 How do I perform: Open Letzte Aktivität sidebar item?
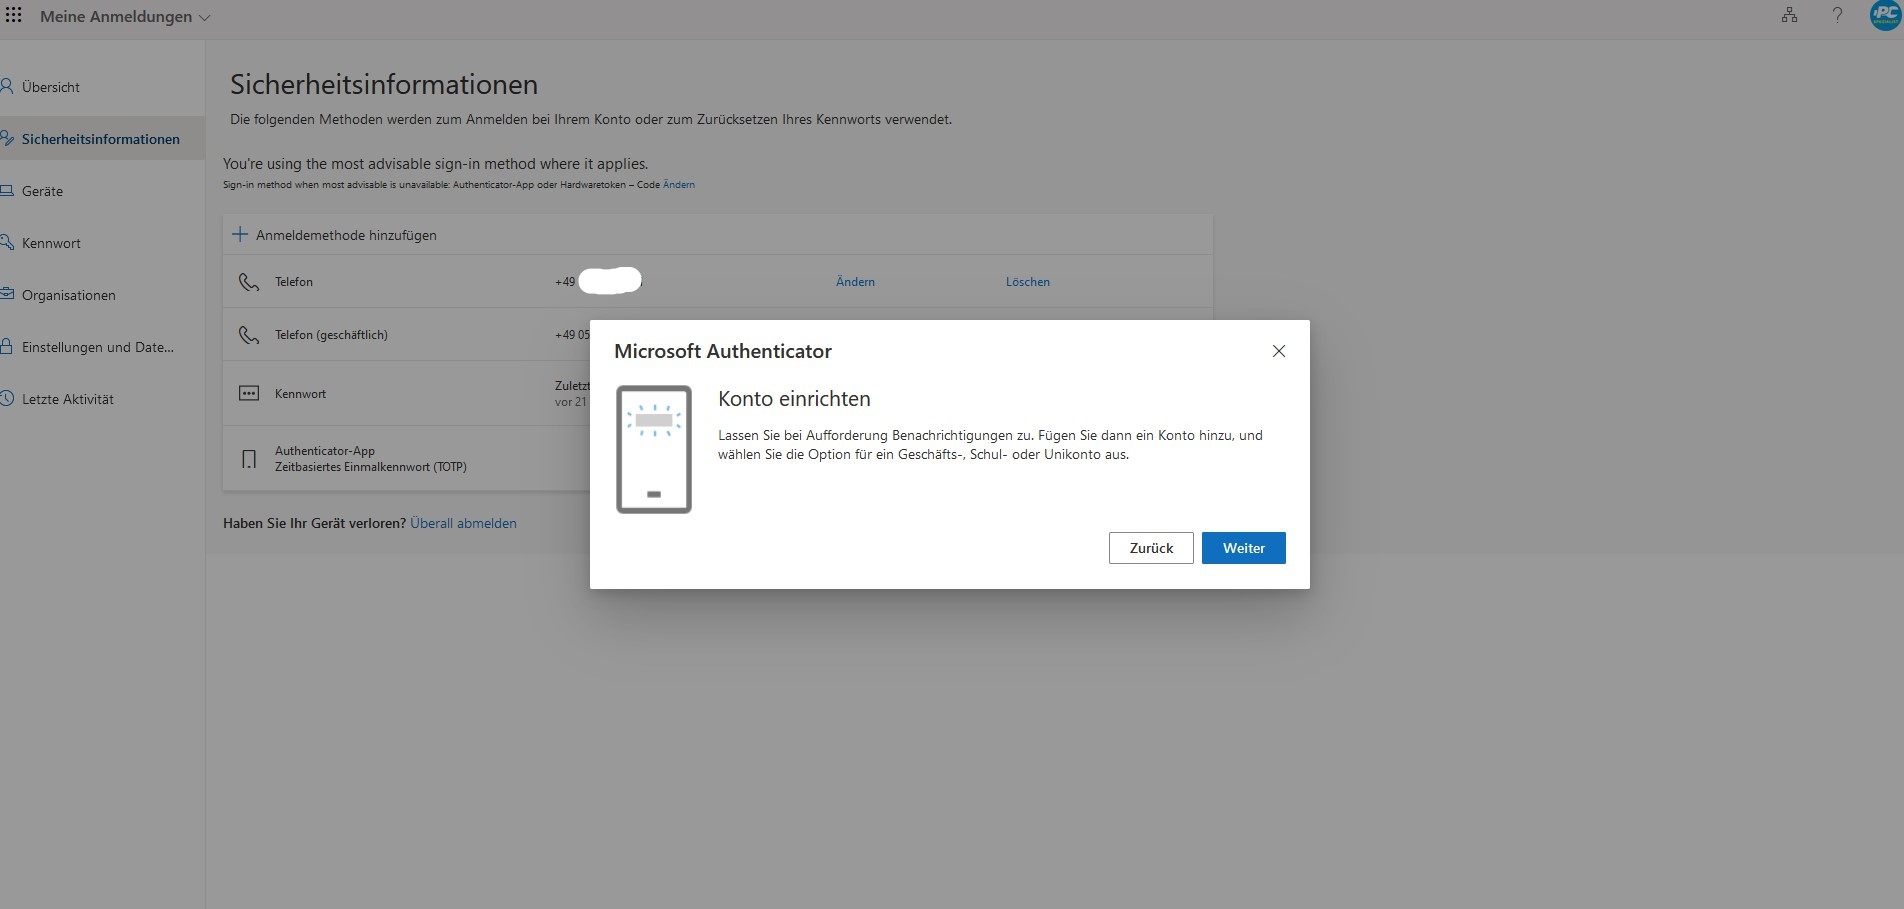pos(67,399)
